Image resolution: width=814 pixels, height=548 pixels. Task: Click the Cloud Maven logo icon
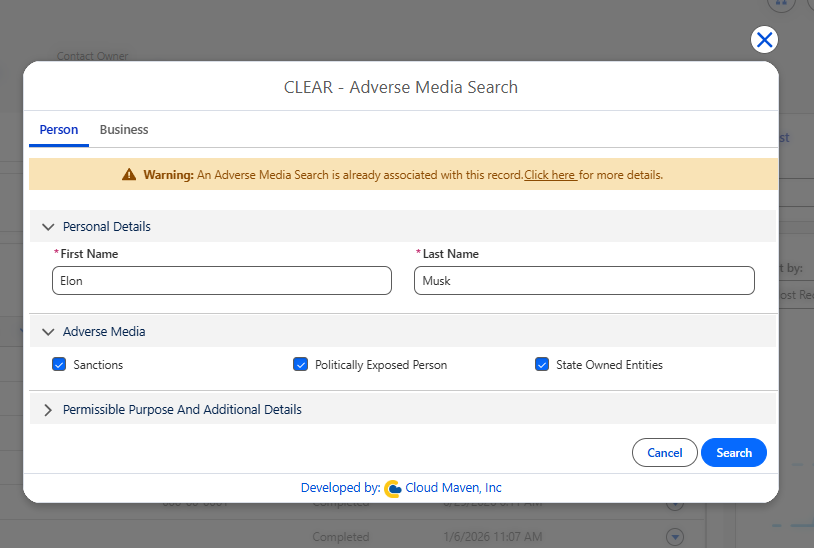click(393, 488)
